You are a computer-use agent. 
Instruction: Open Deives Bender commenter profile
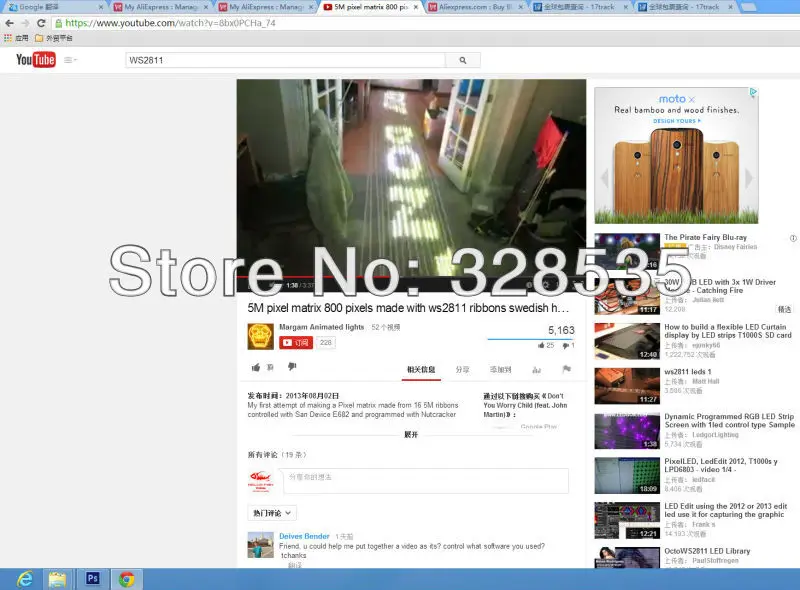(304, 536)
